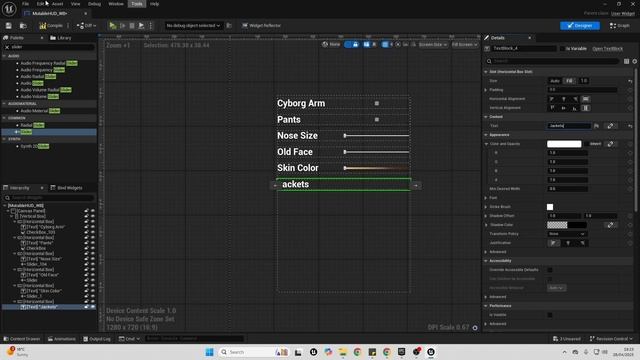
Task: Click the DPI Scale settings gear
Action: tap(475, 328)
